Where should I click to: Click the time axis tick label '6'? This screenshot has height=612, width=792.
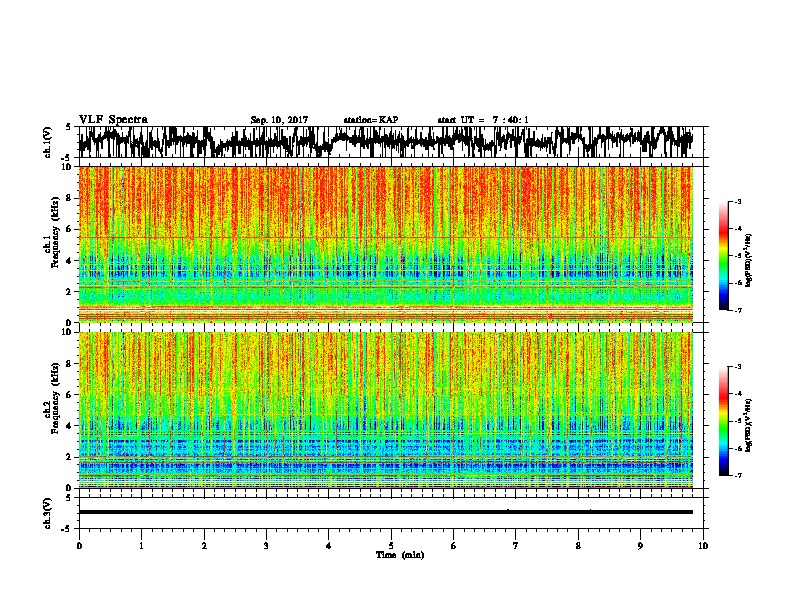coord(454,546)
